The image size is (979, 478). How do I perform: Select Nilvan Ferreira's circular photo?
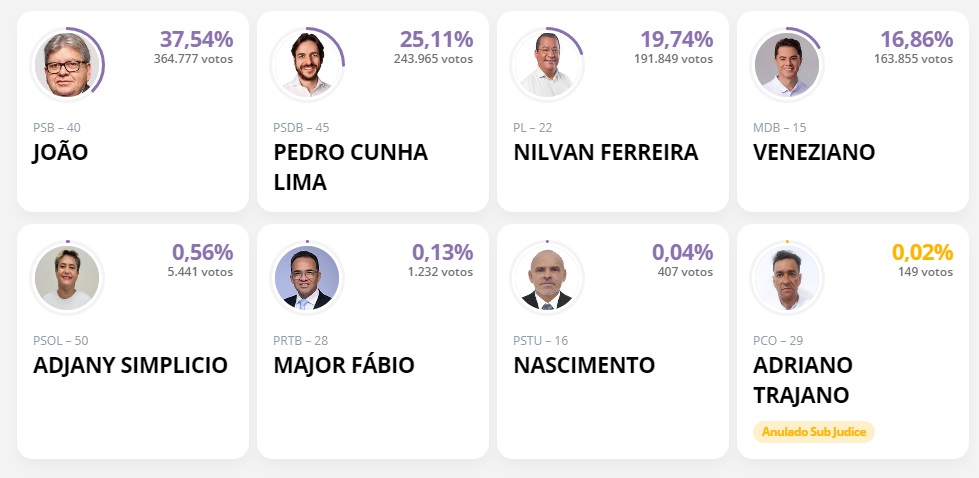click(x=546, y=64)
